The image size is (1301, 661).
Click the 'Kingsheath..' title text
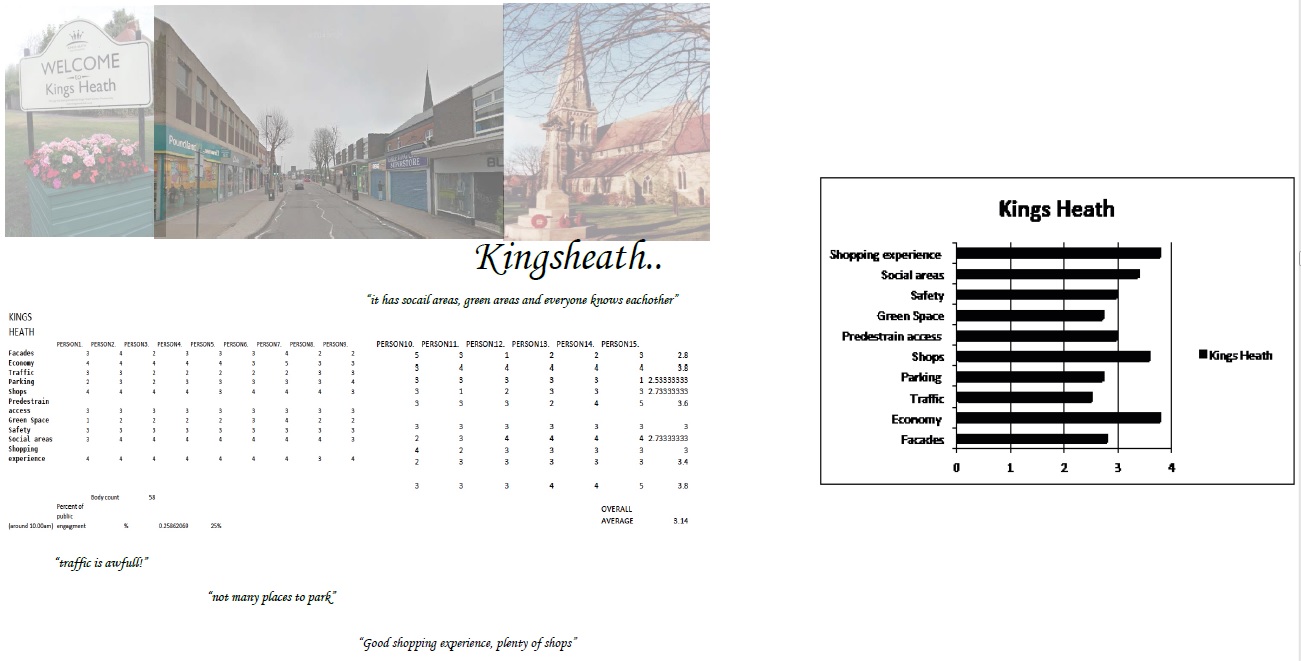tap(568, 257)
